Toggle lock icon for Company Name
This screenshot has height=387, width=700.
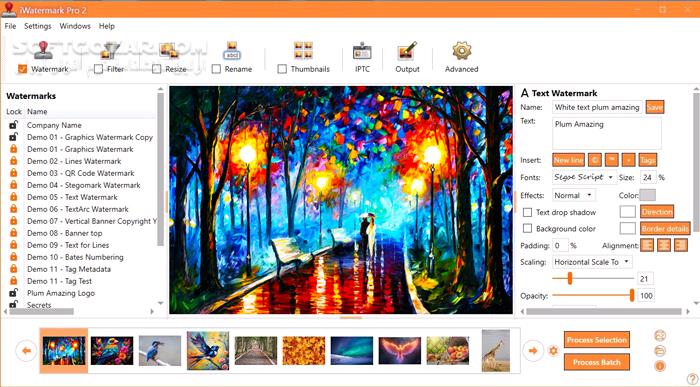coord(13,125)
